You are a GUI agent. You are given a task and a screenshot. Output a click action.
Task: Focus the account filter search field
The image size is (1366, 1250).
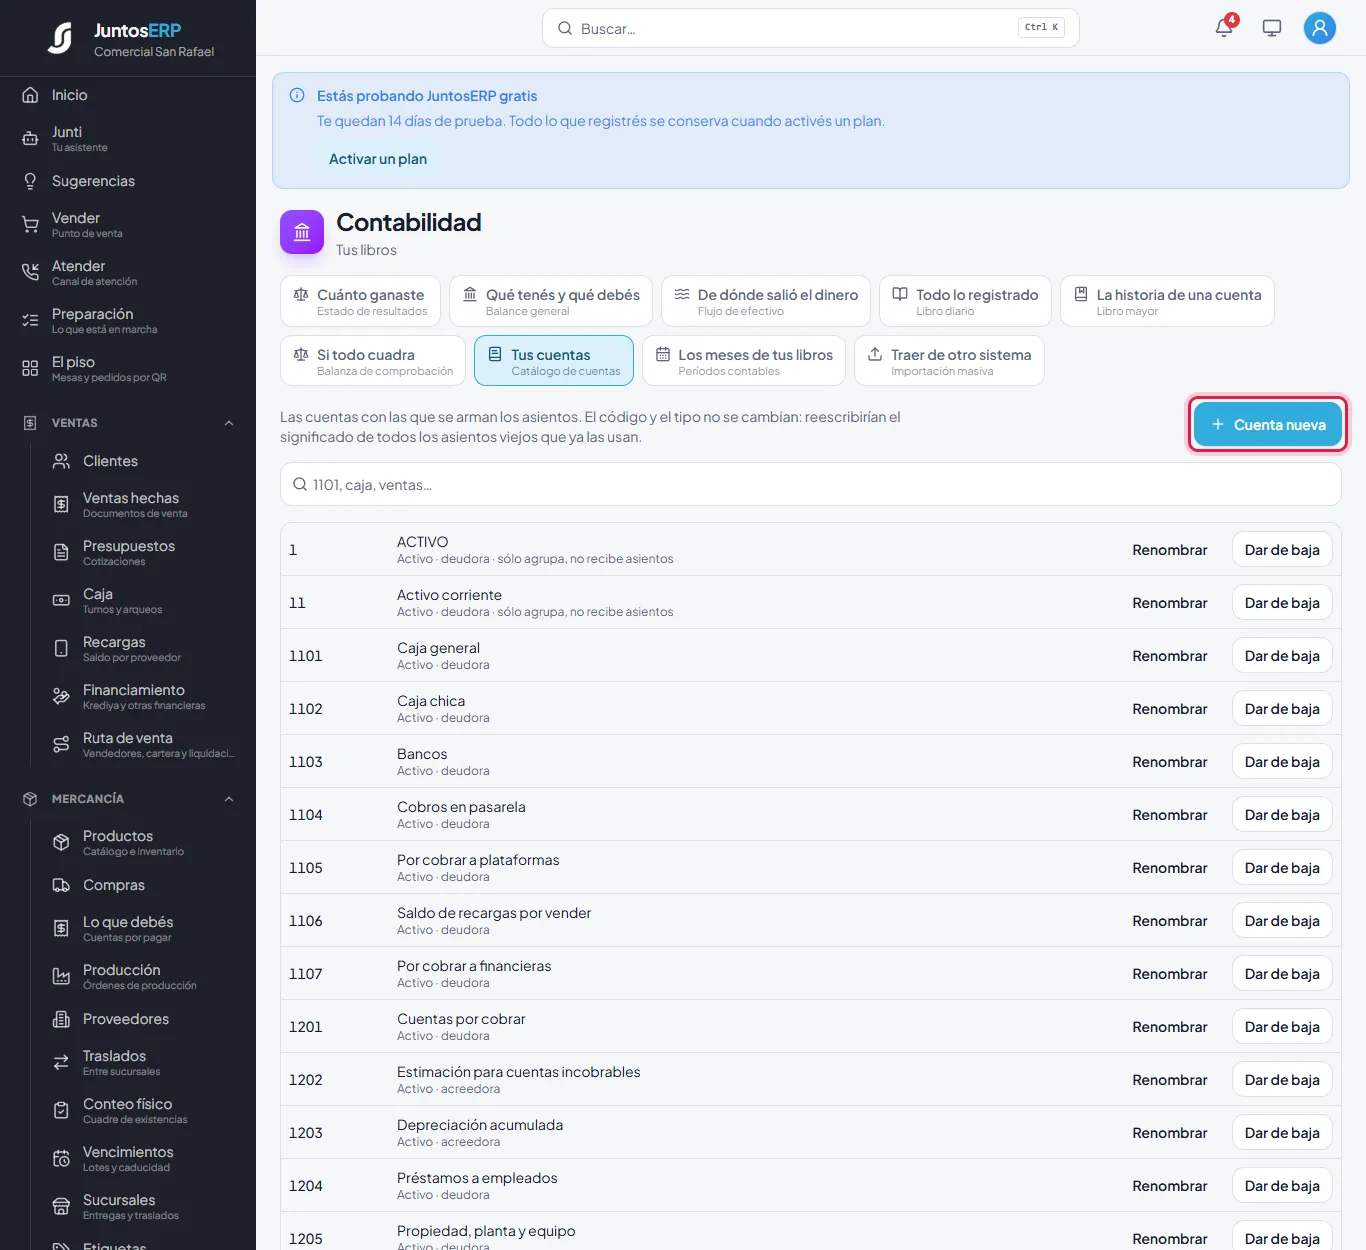[x=810, y=485]
